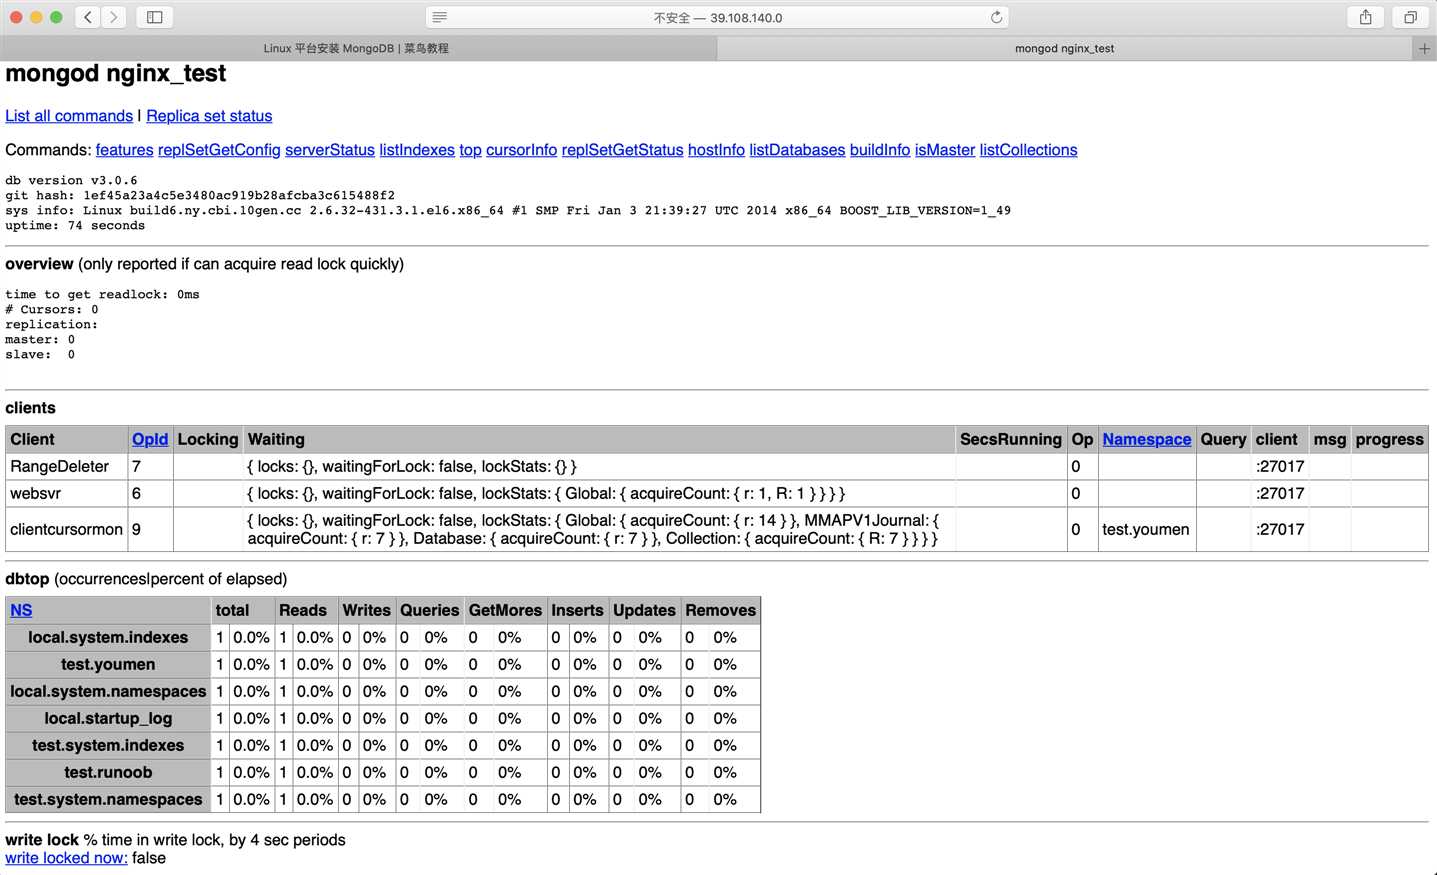The image size is (1437, 875).
Task: Show all tabs overview icon
Action: 1410,17
